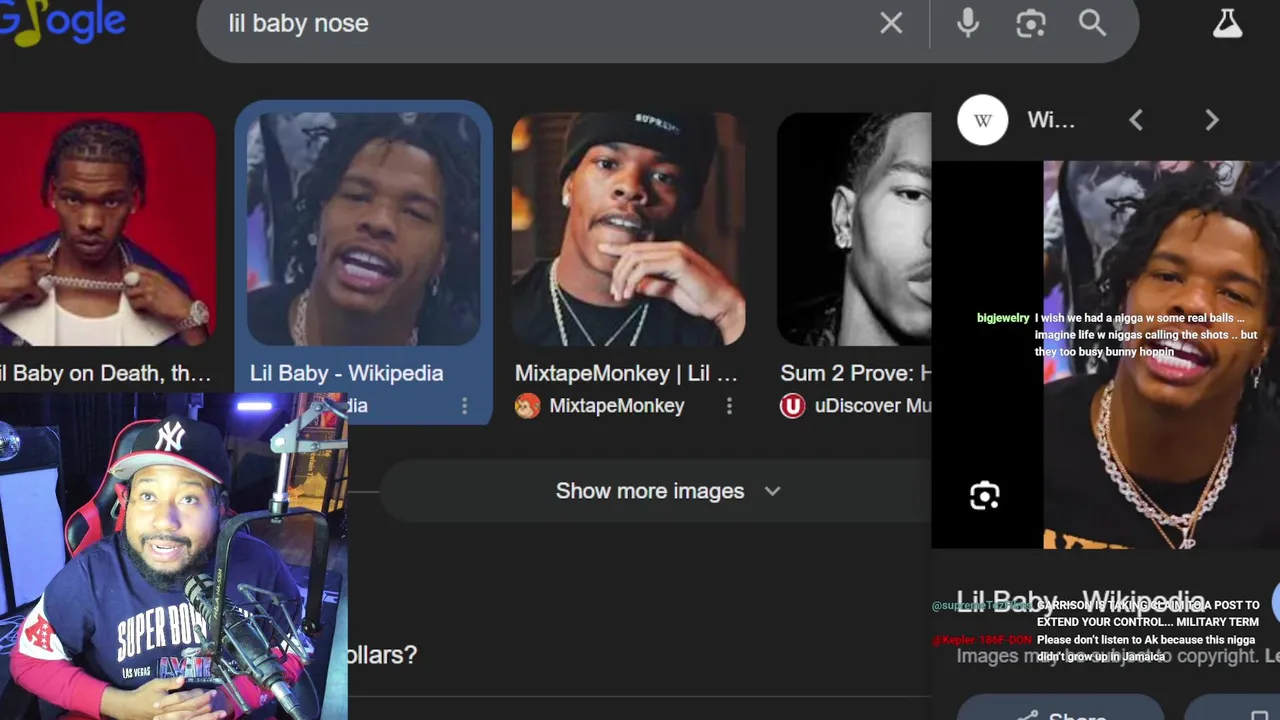
Task: Open the Wikipedia source logo in preview panel
Action: click(x=983, y=120)
